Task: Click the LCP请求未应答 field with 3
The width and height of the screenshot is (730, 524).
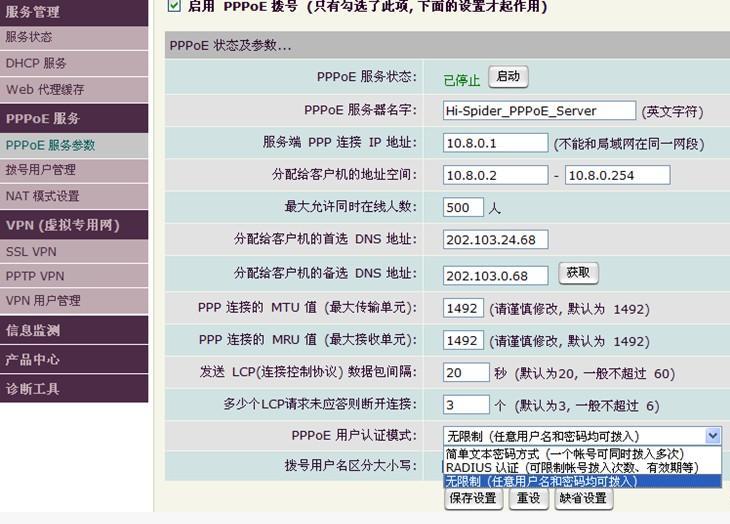Action: [x=466, y=404]
